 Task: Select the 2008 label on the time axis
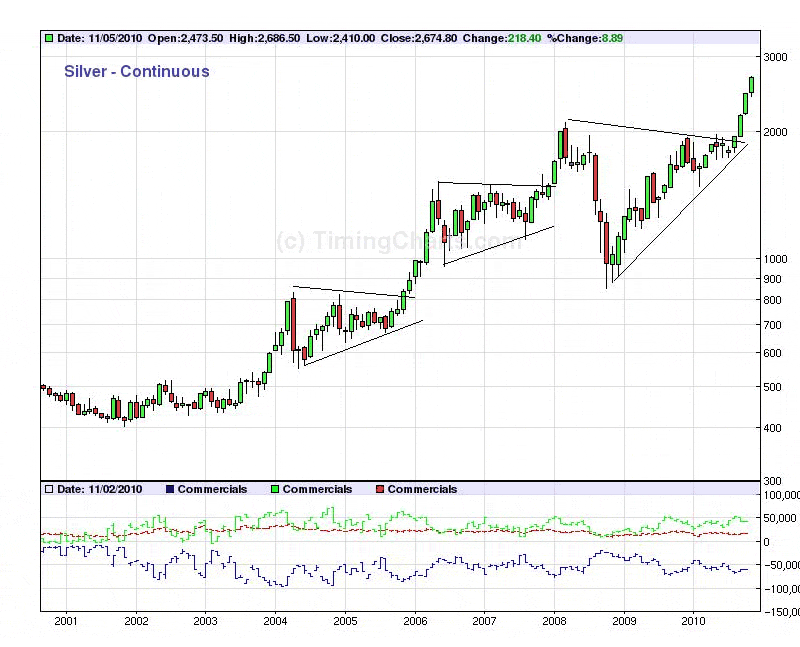[553, 621]
